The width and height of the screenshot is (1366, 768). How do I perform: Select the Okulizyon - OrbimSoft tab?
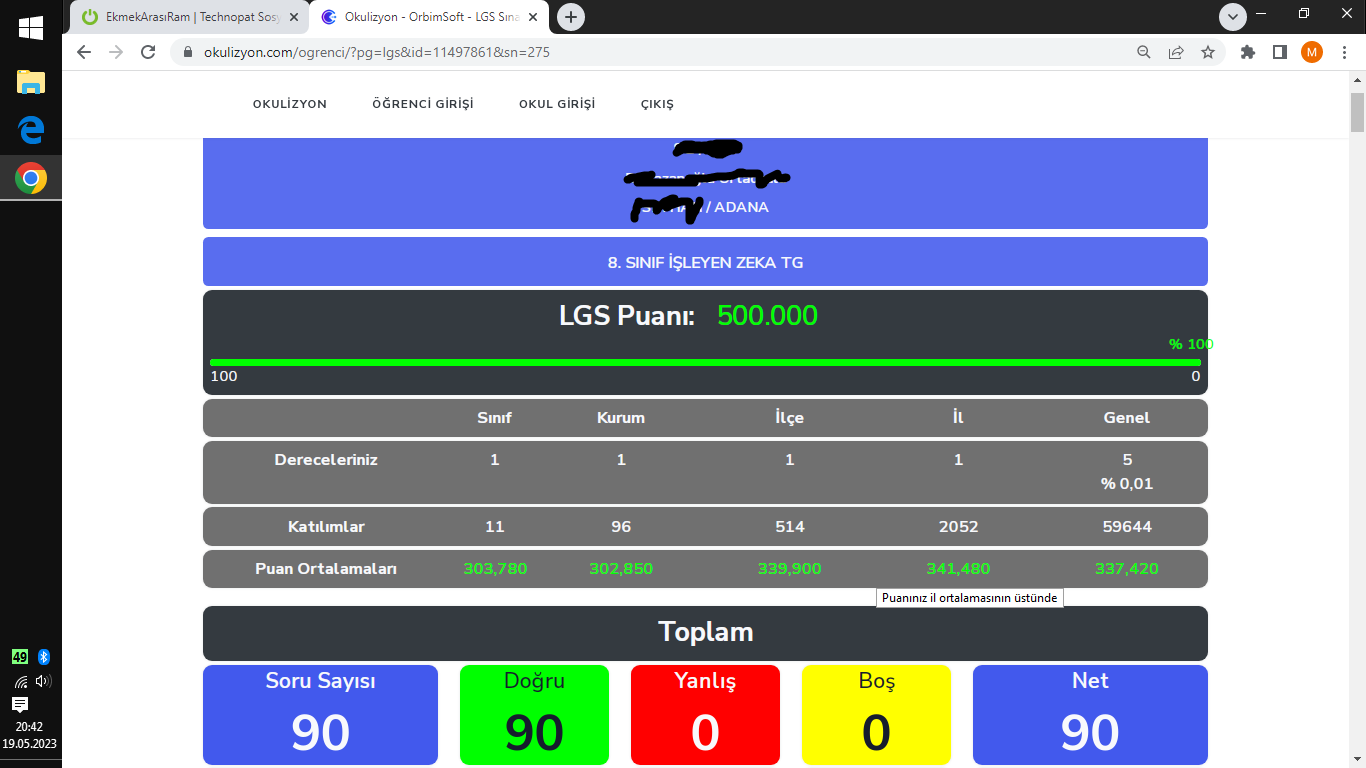point(429,17)
